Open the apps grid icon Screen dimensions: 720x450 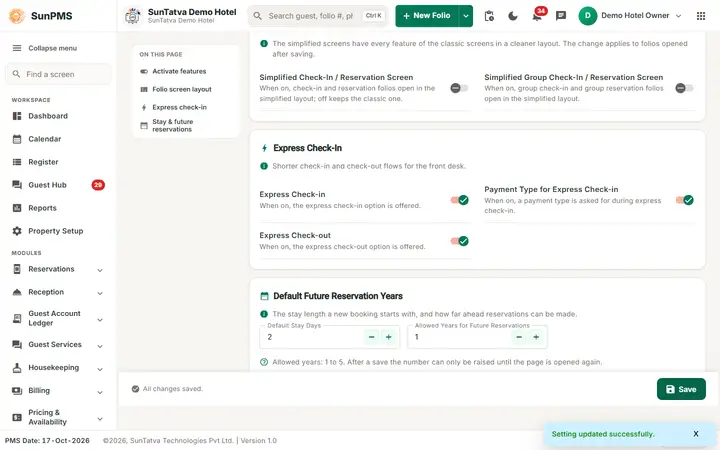701,16
